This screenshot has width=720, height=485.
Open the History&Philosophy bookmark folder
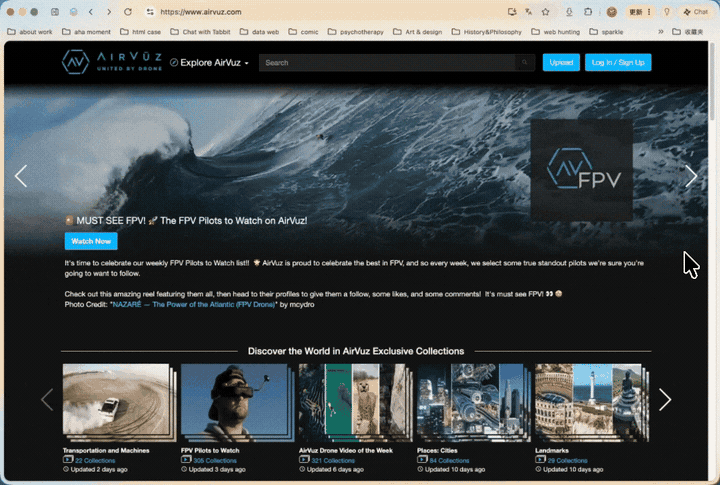[487, 32]
